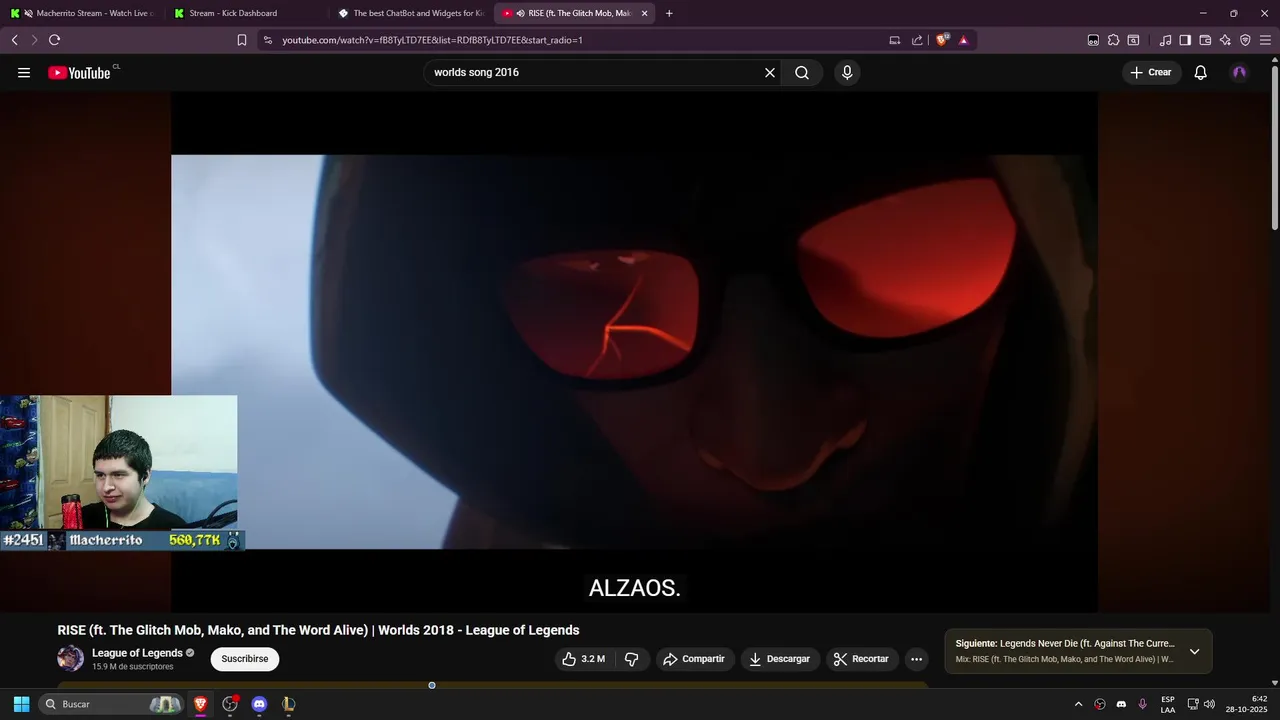
Task: Open League of Legends channel avatar
Action: click(x=70, y=658)
